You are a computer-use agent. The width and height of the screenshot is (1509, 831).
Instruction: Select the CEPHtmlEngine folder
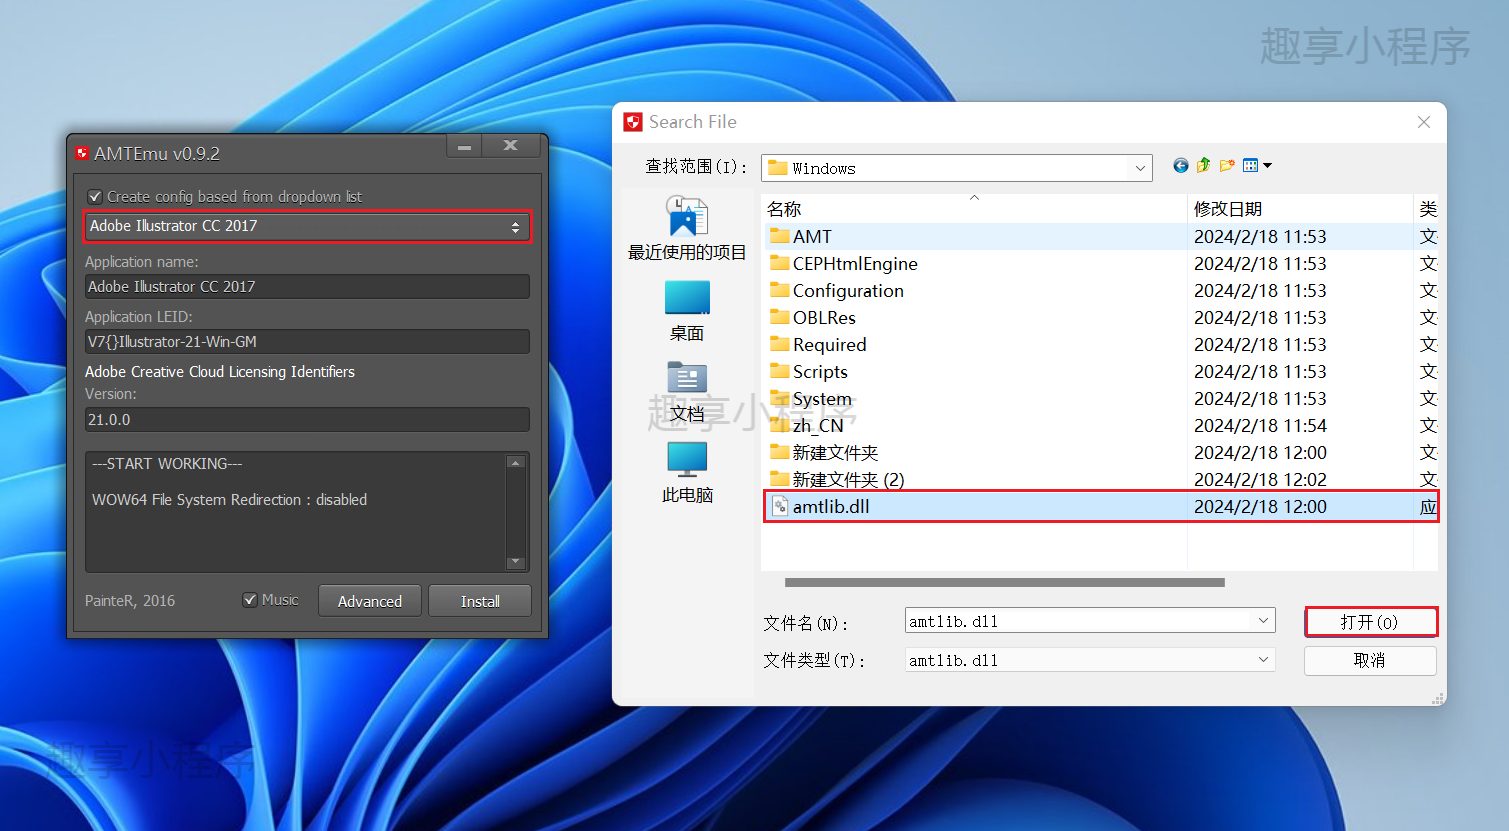(843, 264)
